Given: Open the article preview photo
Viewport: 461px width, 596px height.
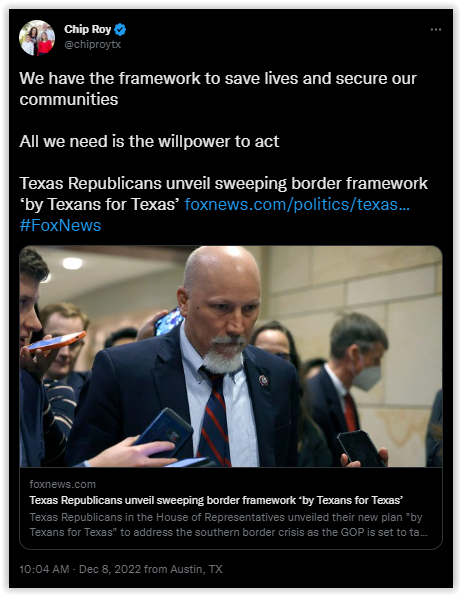Looking at the screenshot, I should point(231,356).
